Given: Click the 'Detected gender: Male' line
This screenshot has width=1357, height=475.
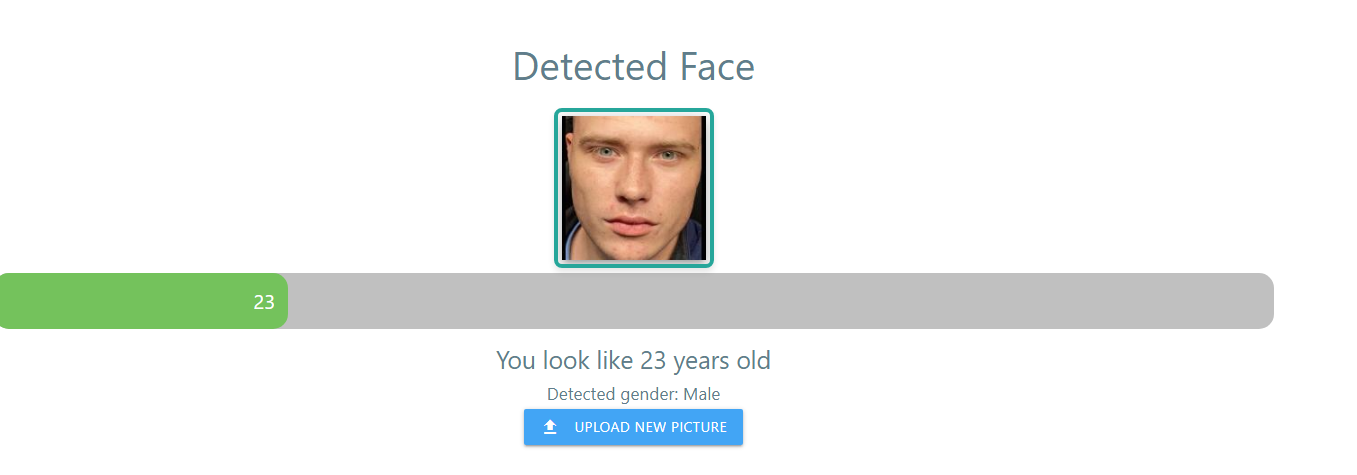Looking at the screenshot, I should point(634,394).
